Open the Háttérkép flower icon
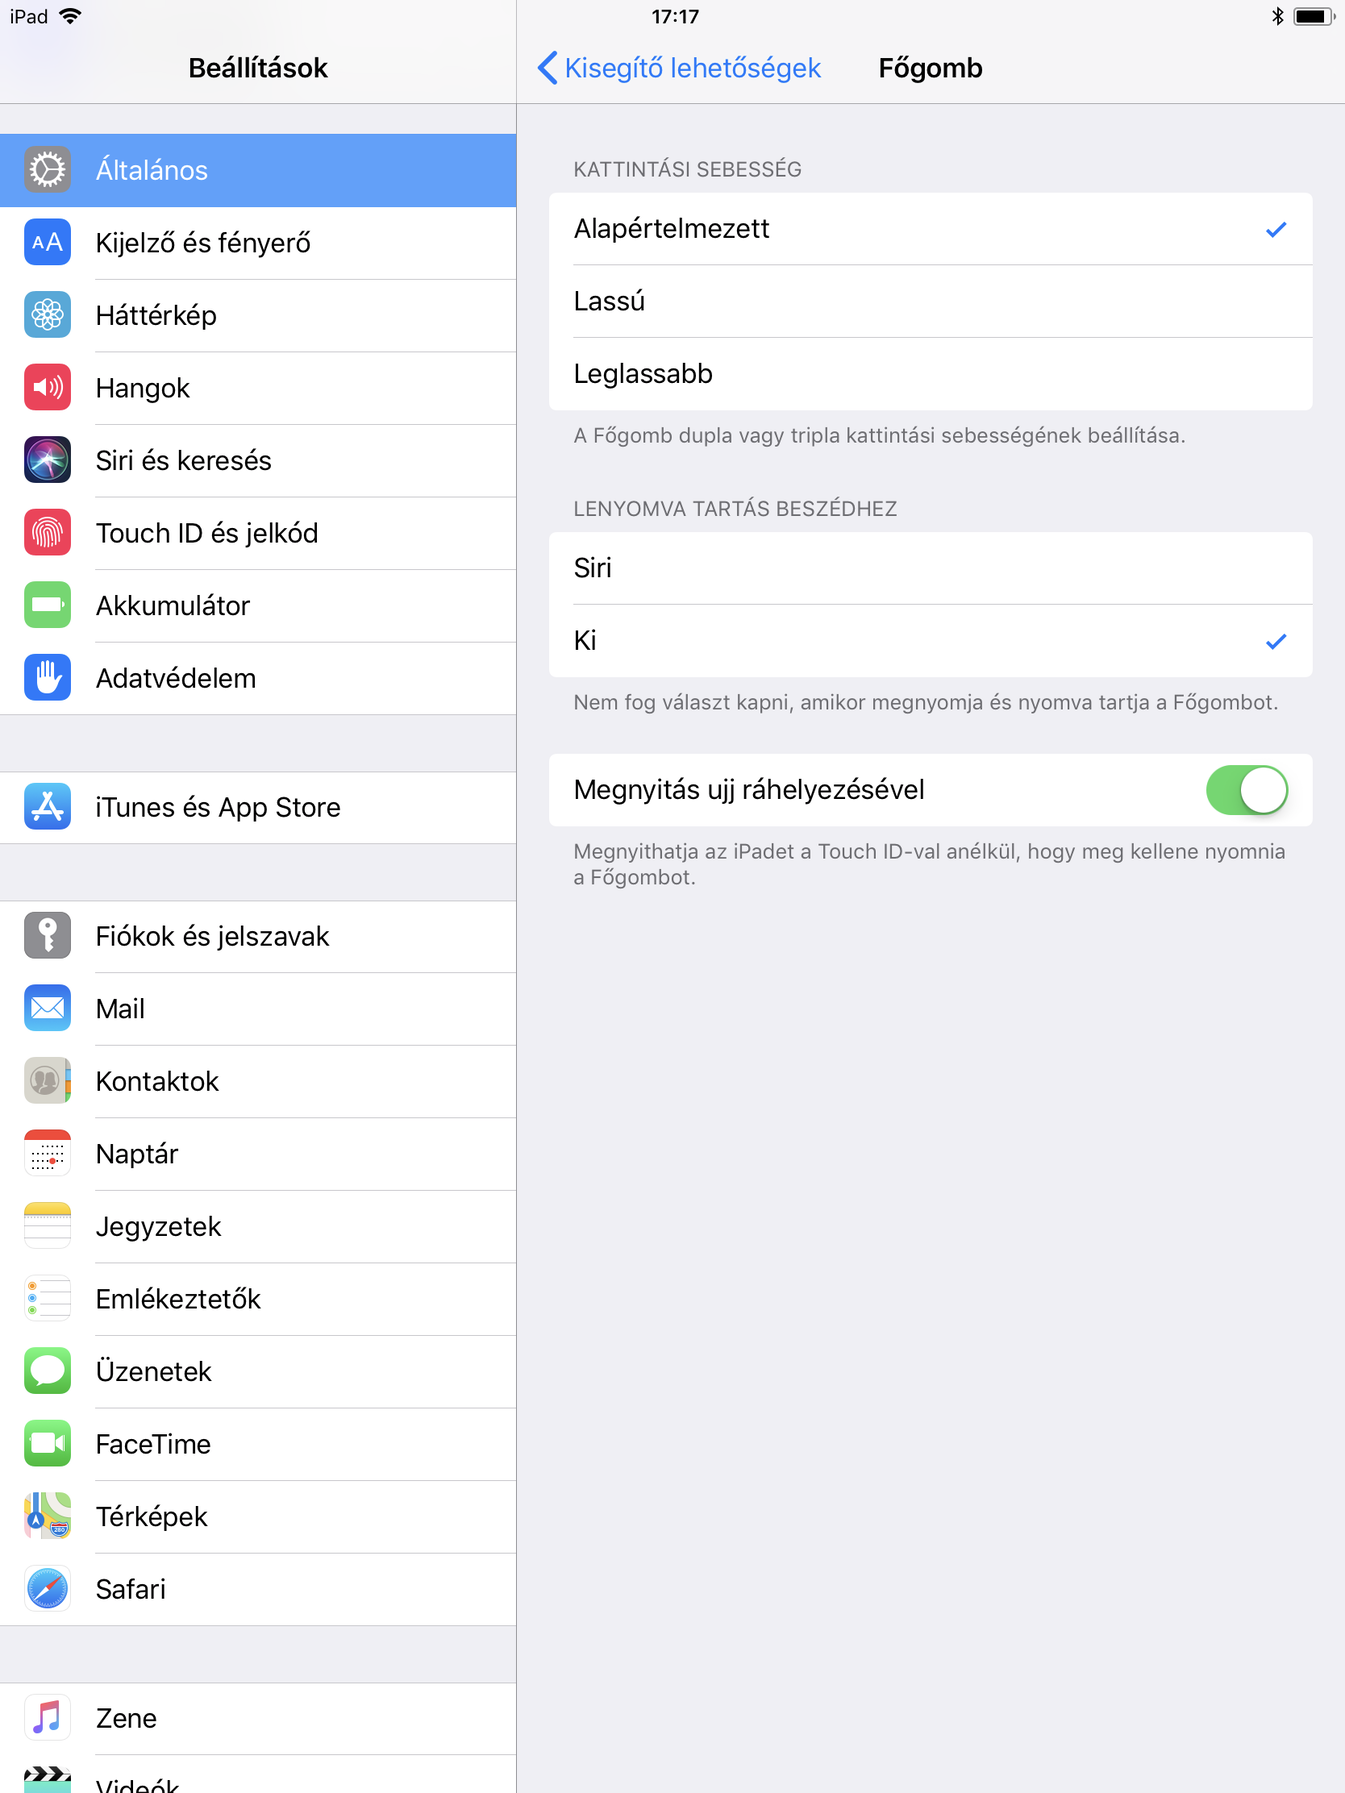The height and width of the screenshot is (1793, 1345). (47, 315)
